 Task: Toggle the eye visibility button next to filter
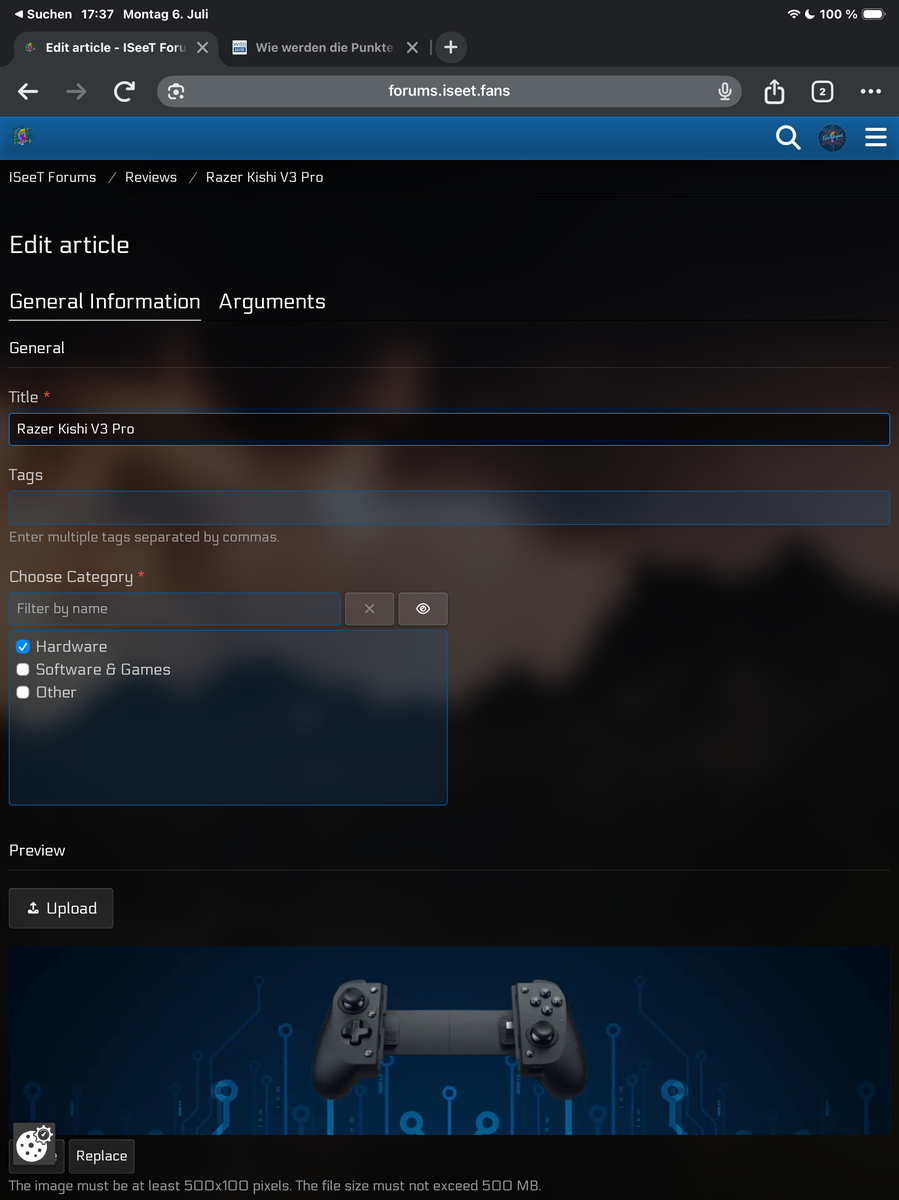click(423, 609)
